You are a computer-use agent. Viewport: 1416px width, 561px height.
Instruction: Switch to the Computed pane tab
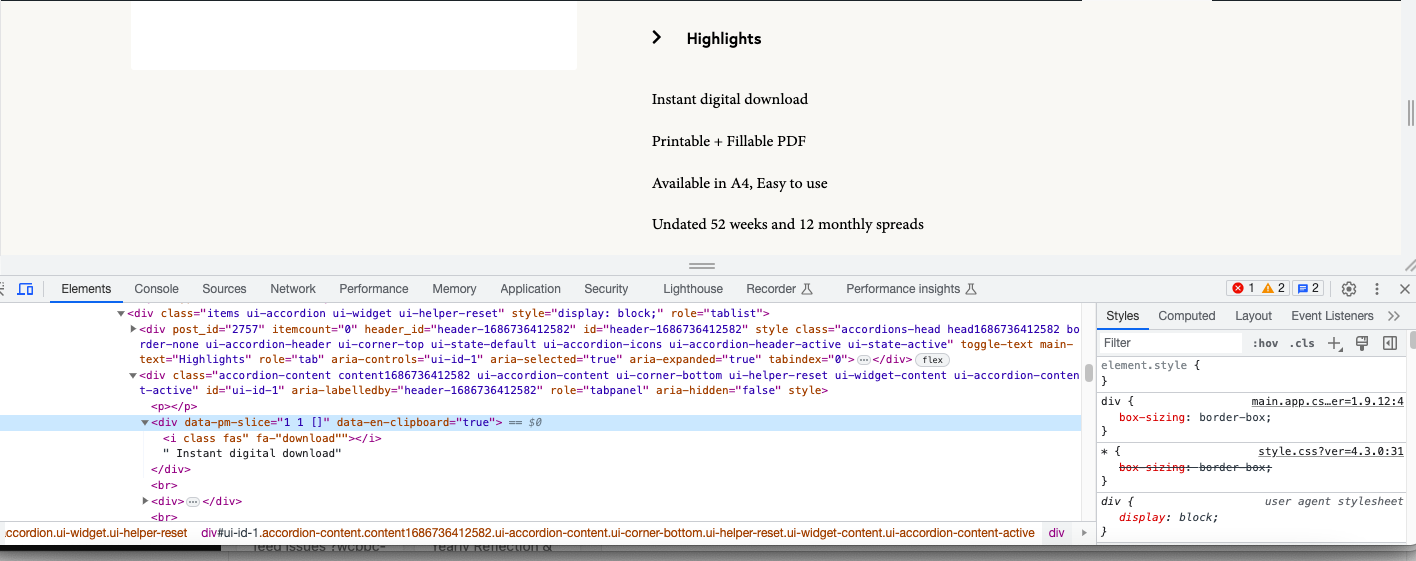pyautogui.click(x=1187, y=316)
